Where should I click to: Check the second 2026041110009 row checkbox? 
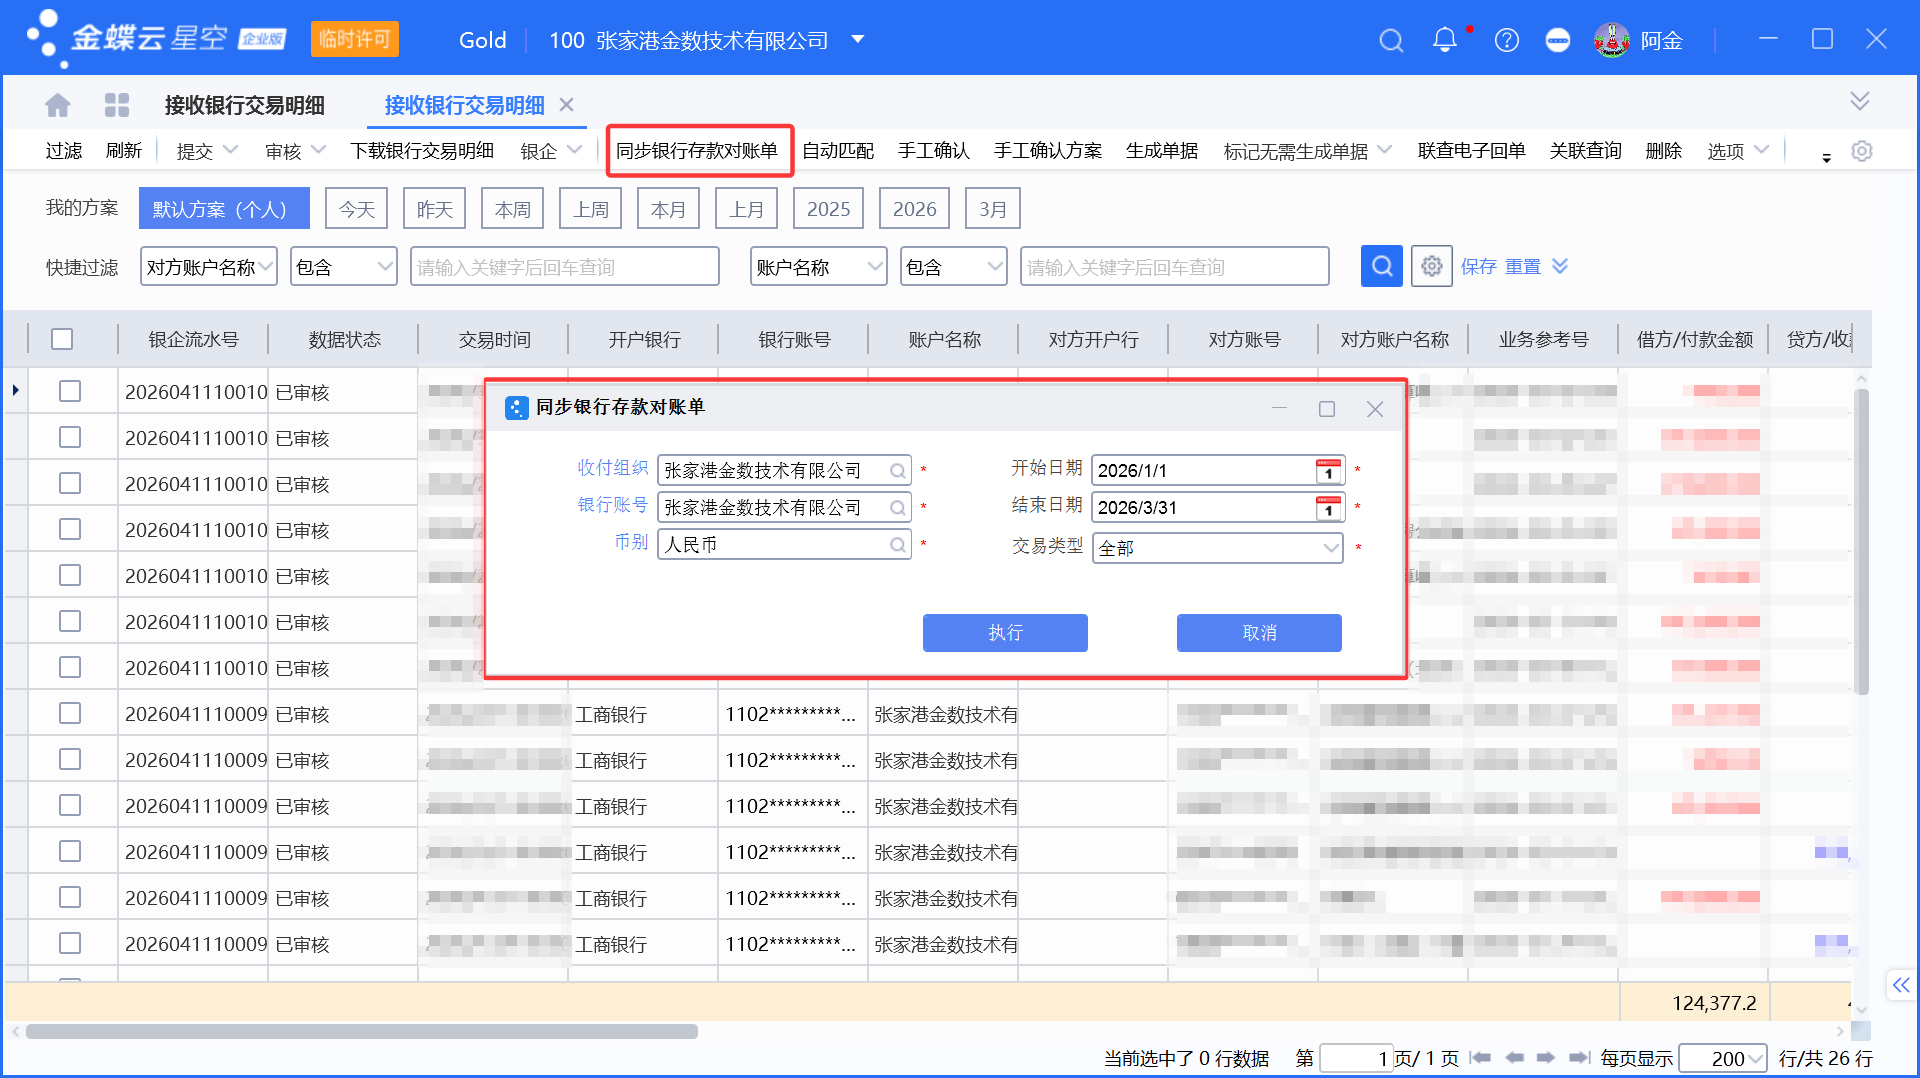(70, 759)
